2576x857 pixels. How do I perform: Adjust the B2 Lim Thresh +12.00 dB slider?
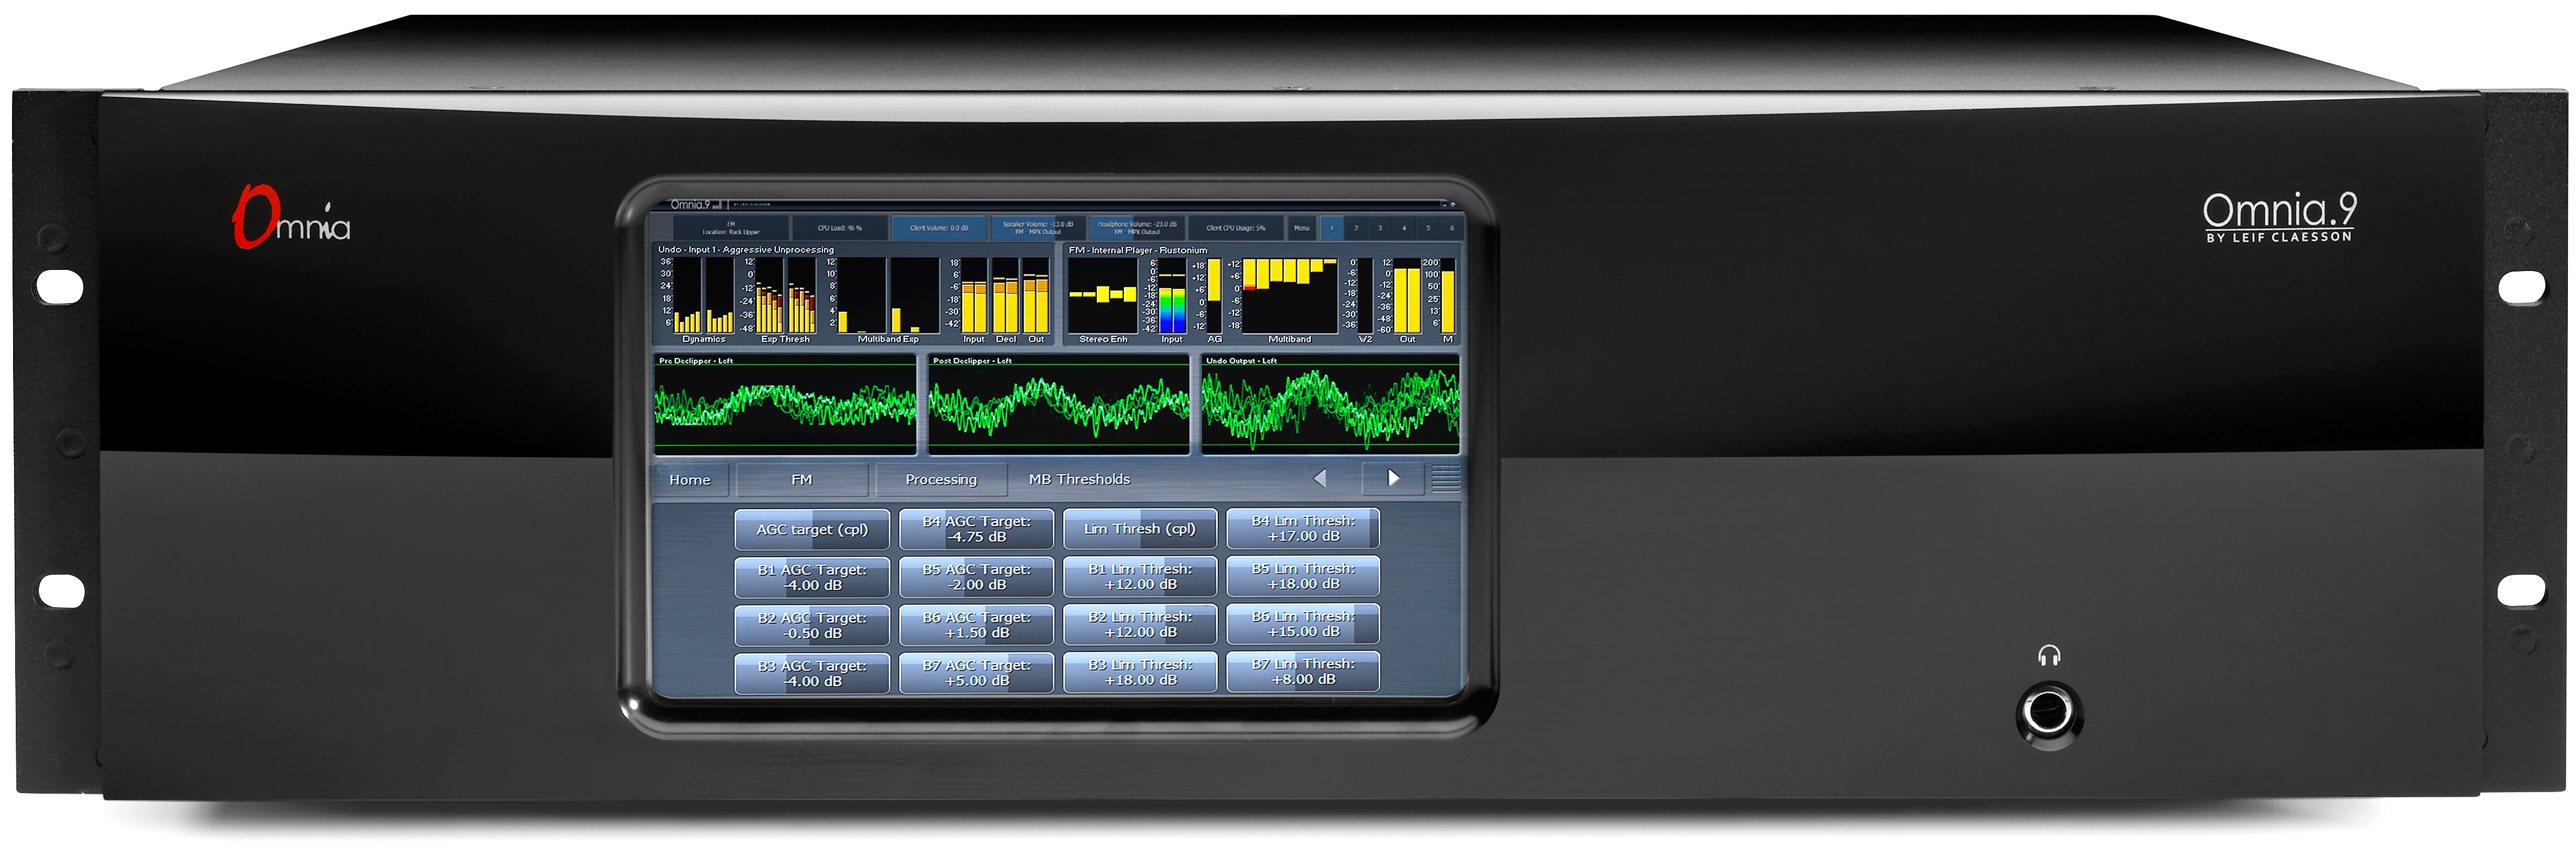coord(1139,624)
